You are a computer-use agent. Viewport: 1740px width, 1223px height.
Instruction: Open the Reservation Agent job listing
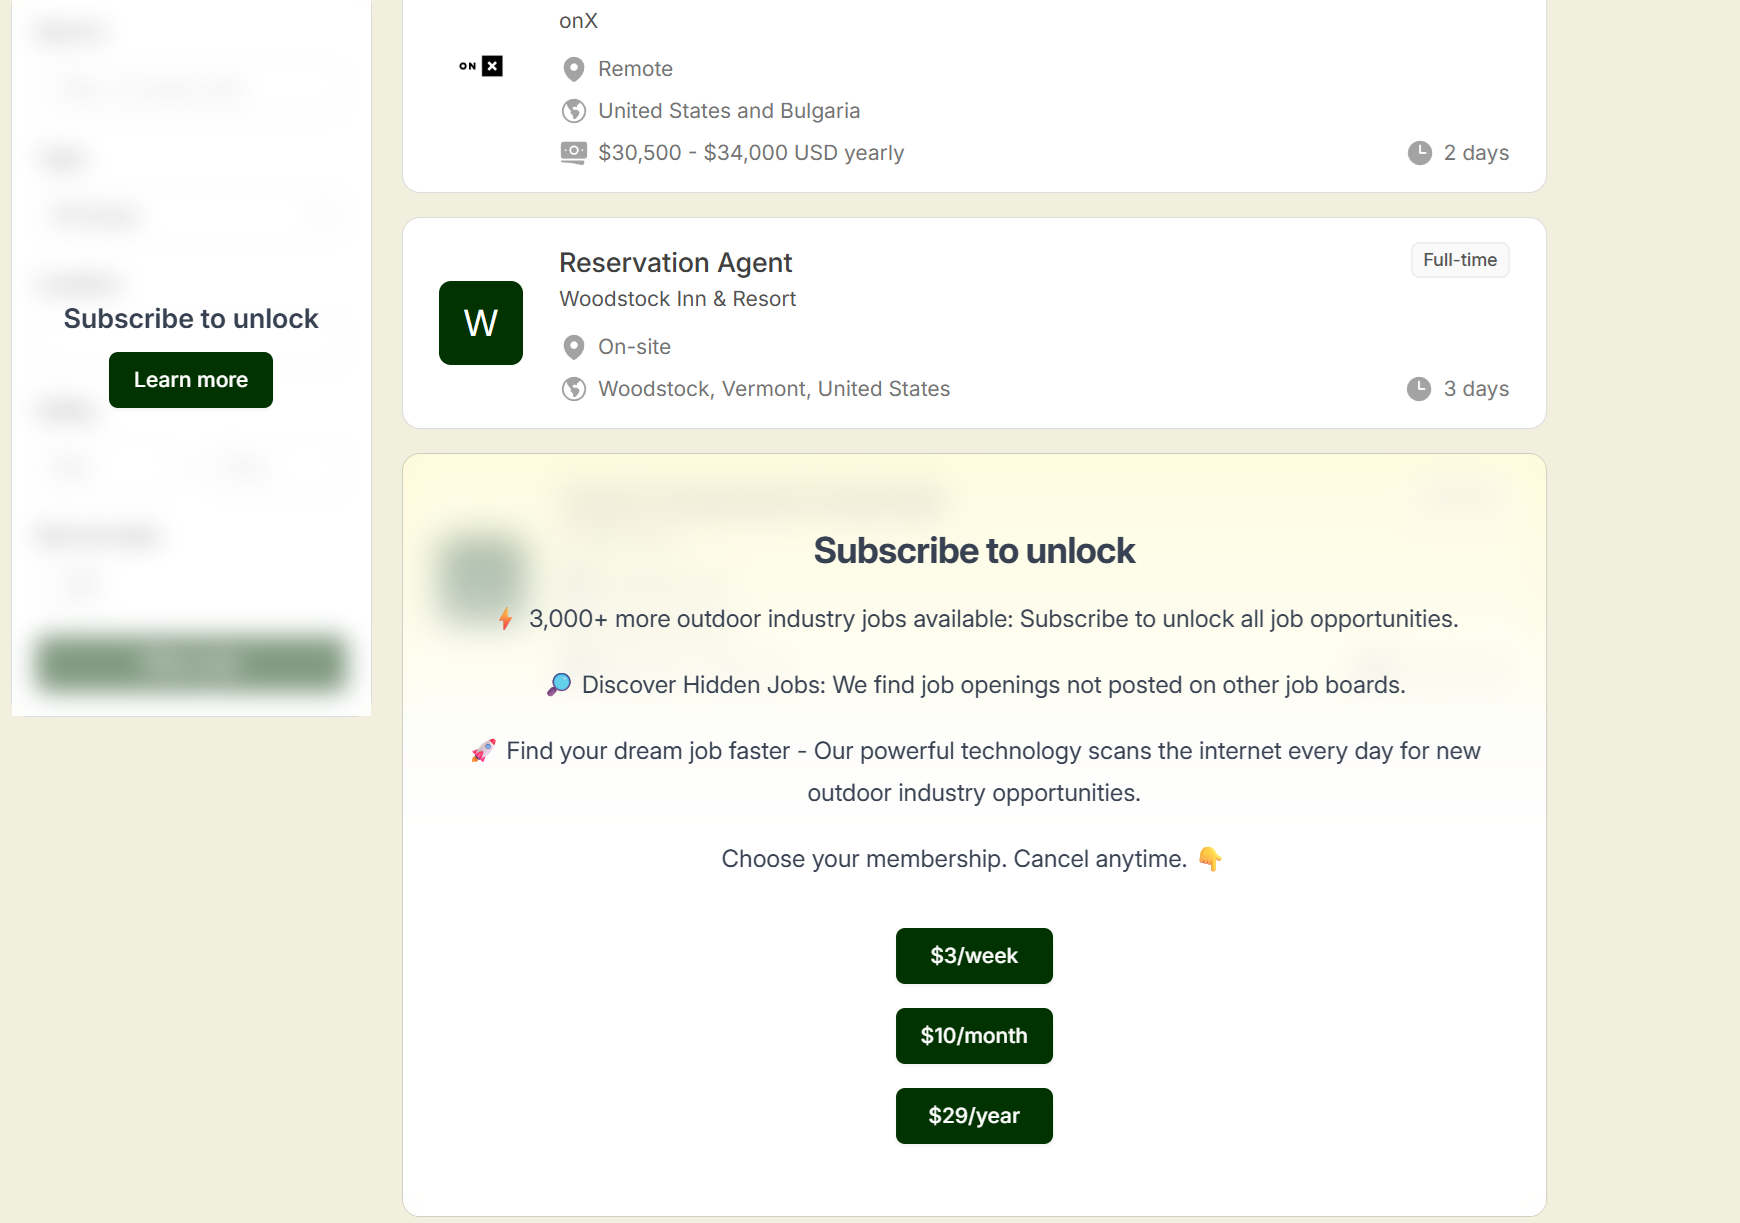(x=676, y=262)
